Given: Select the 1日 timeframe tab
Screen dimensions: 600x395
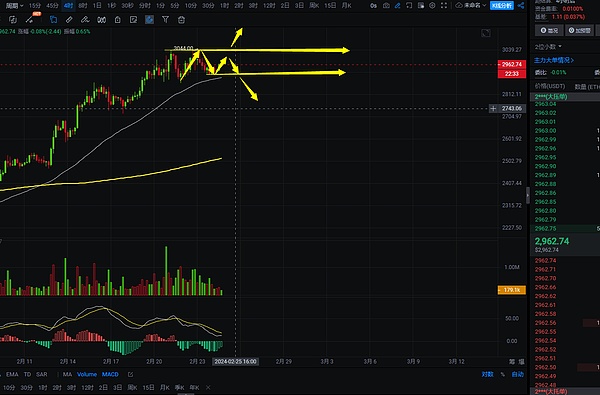Looking at the screenshot, I should tap(97, 5).
